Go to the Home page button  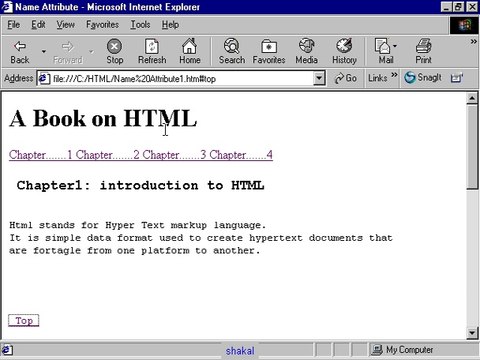click(x=190, y=52)
